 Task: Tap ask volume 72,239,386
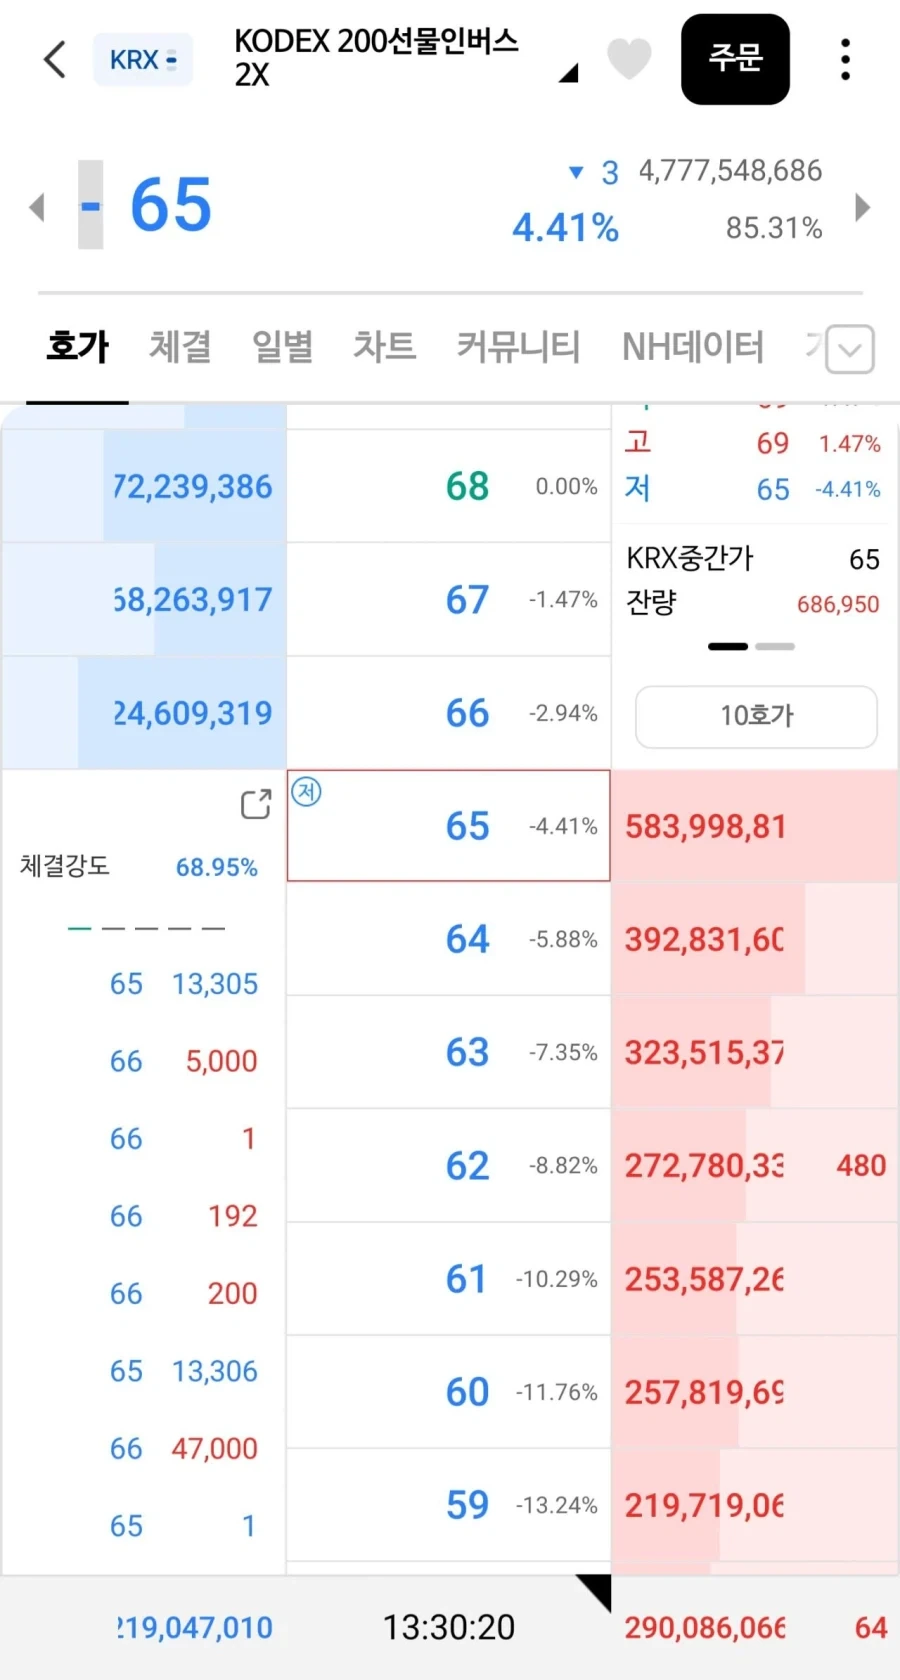(x=192, y=486)
